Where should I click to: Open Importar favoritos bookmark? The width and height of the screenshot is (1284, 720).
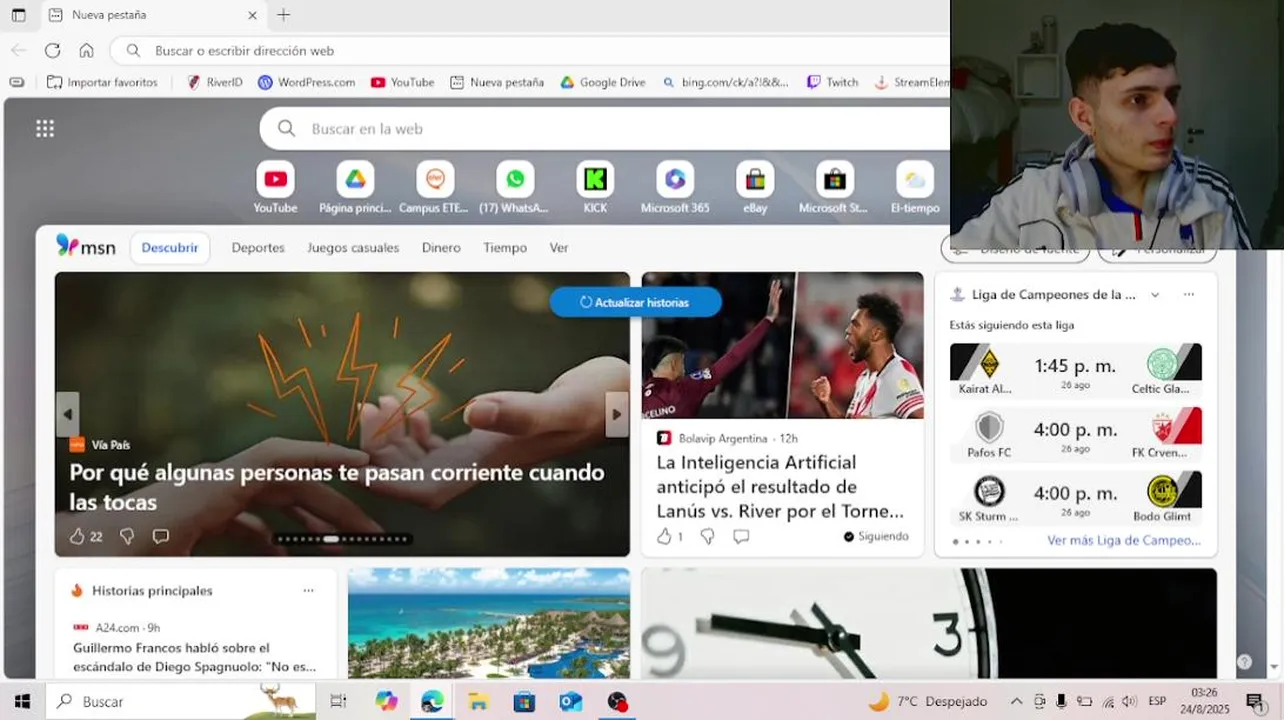(102, 82)
